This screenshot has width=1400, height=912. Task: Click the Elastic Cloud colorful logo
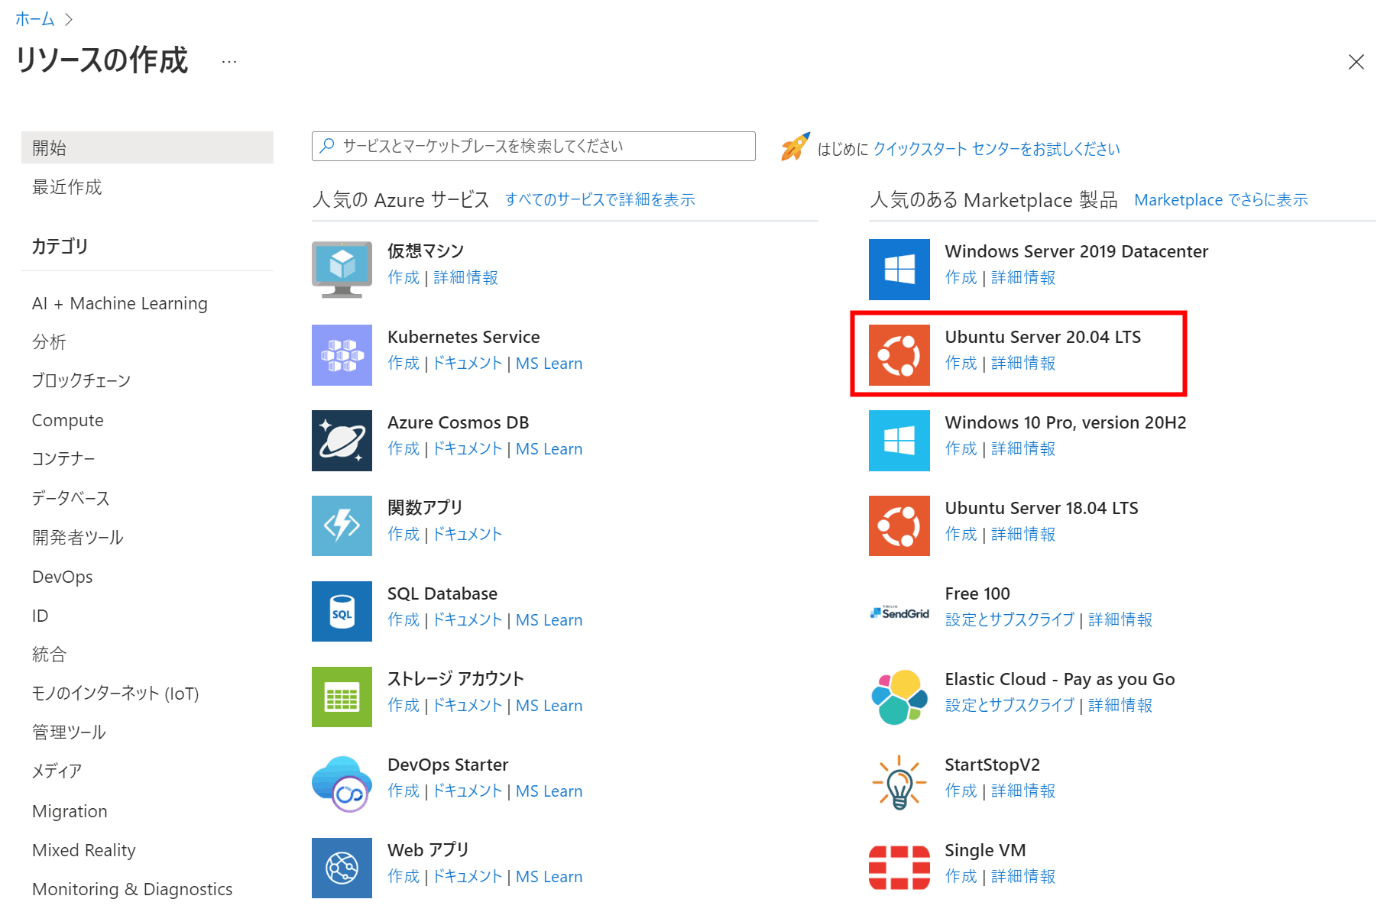899,697
